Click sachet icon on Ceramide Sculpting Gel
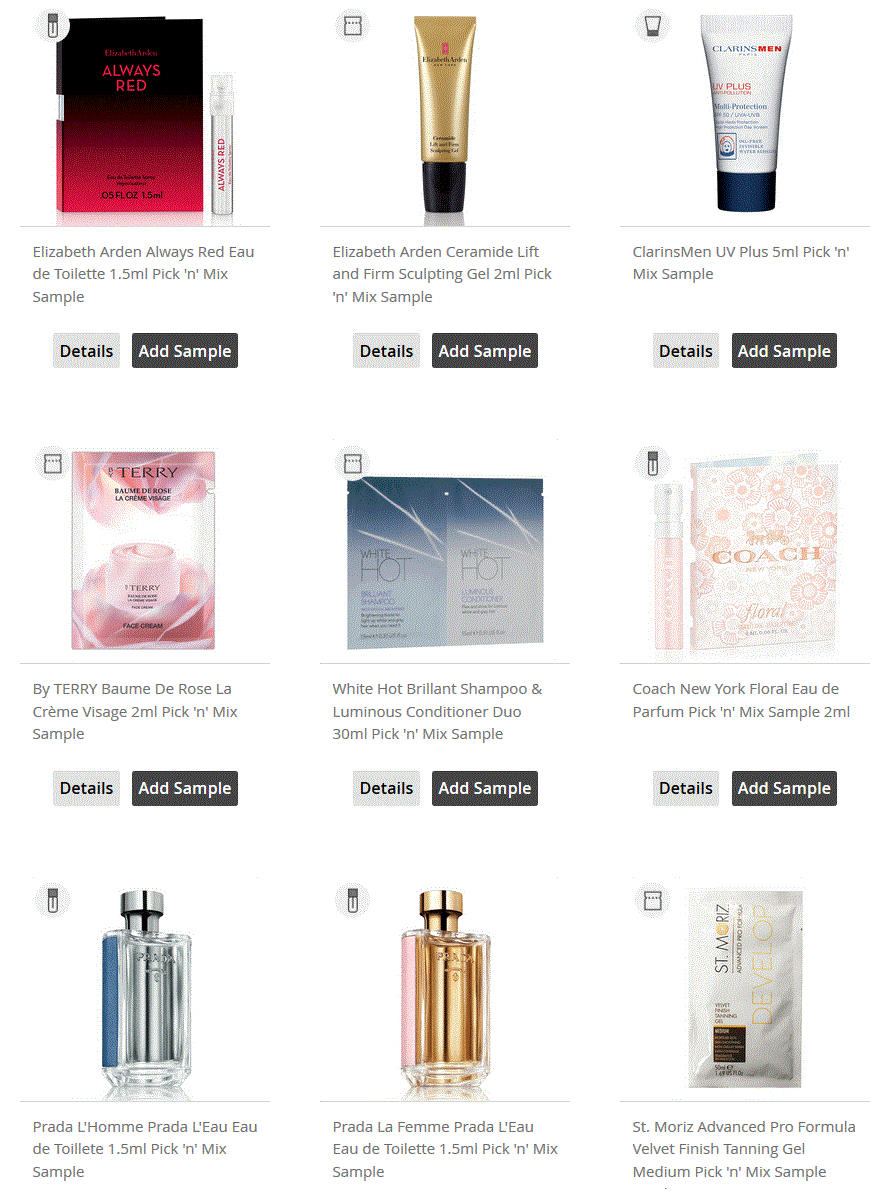 click(x=353, y=26)
